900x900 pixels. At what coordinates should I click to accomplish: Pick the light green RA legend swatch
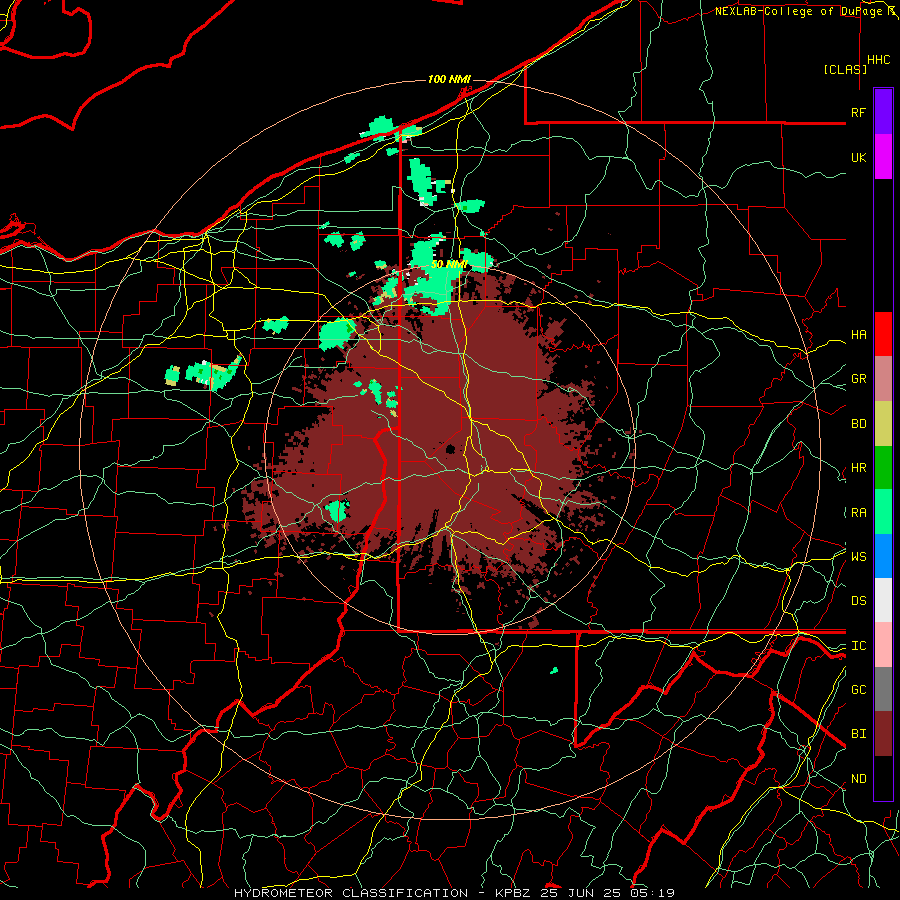[883, 512]
